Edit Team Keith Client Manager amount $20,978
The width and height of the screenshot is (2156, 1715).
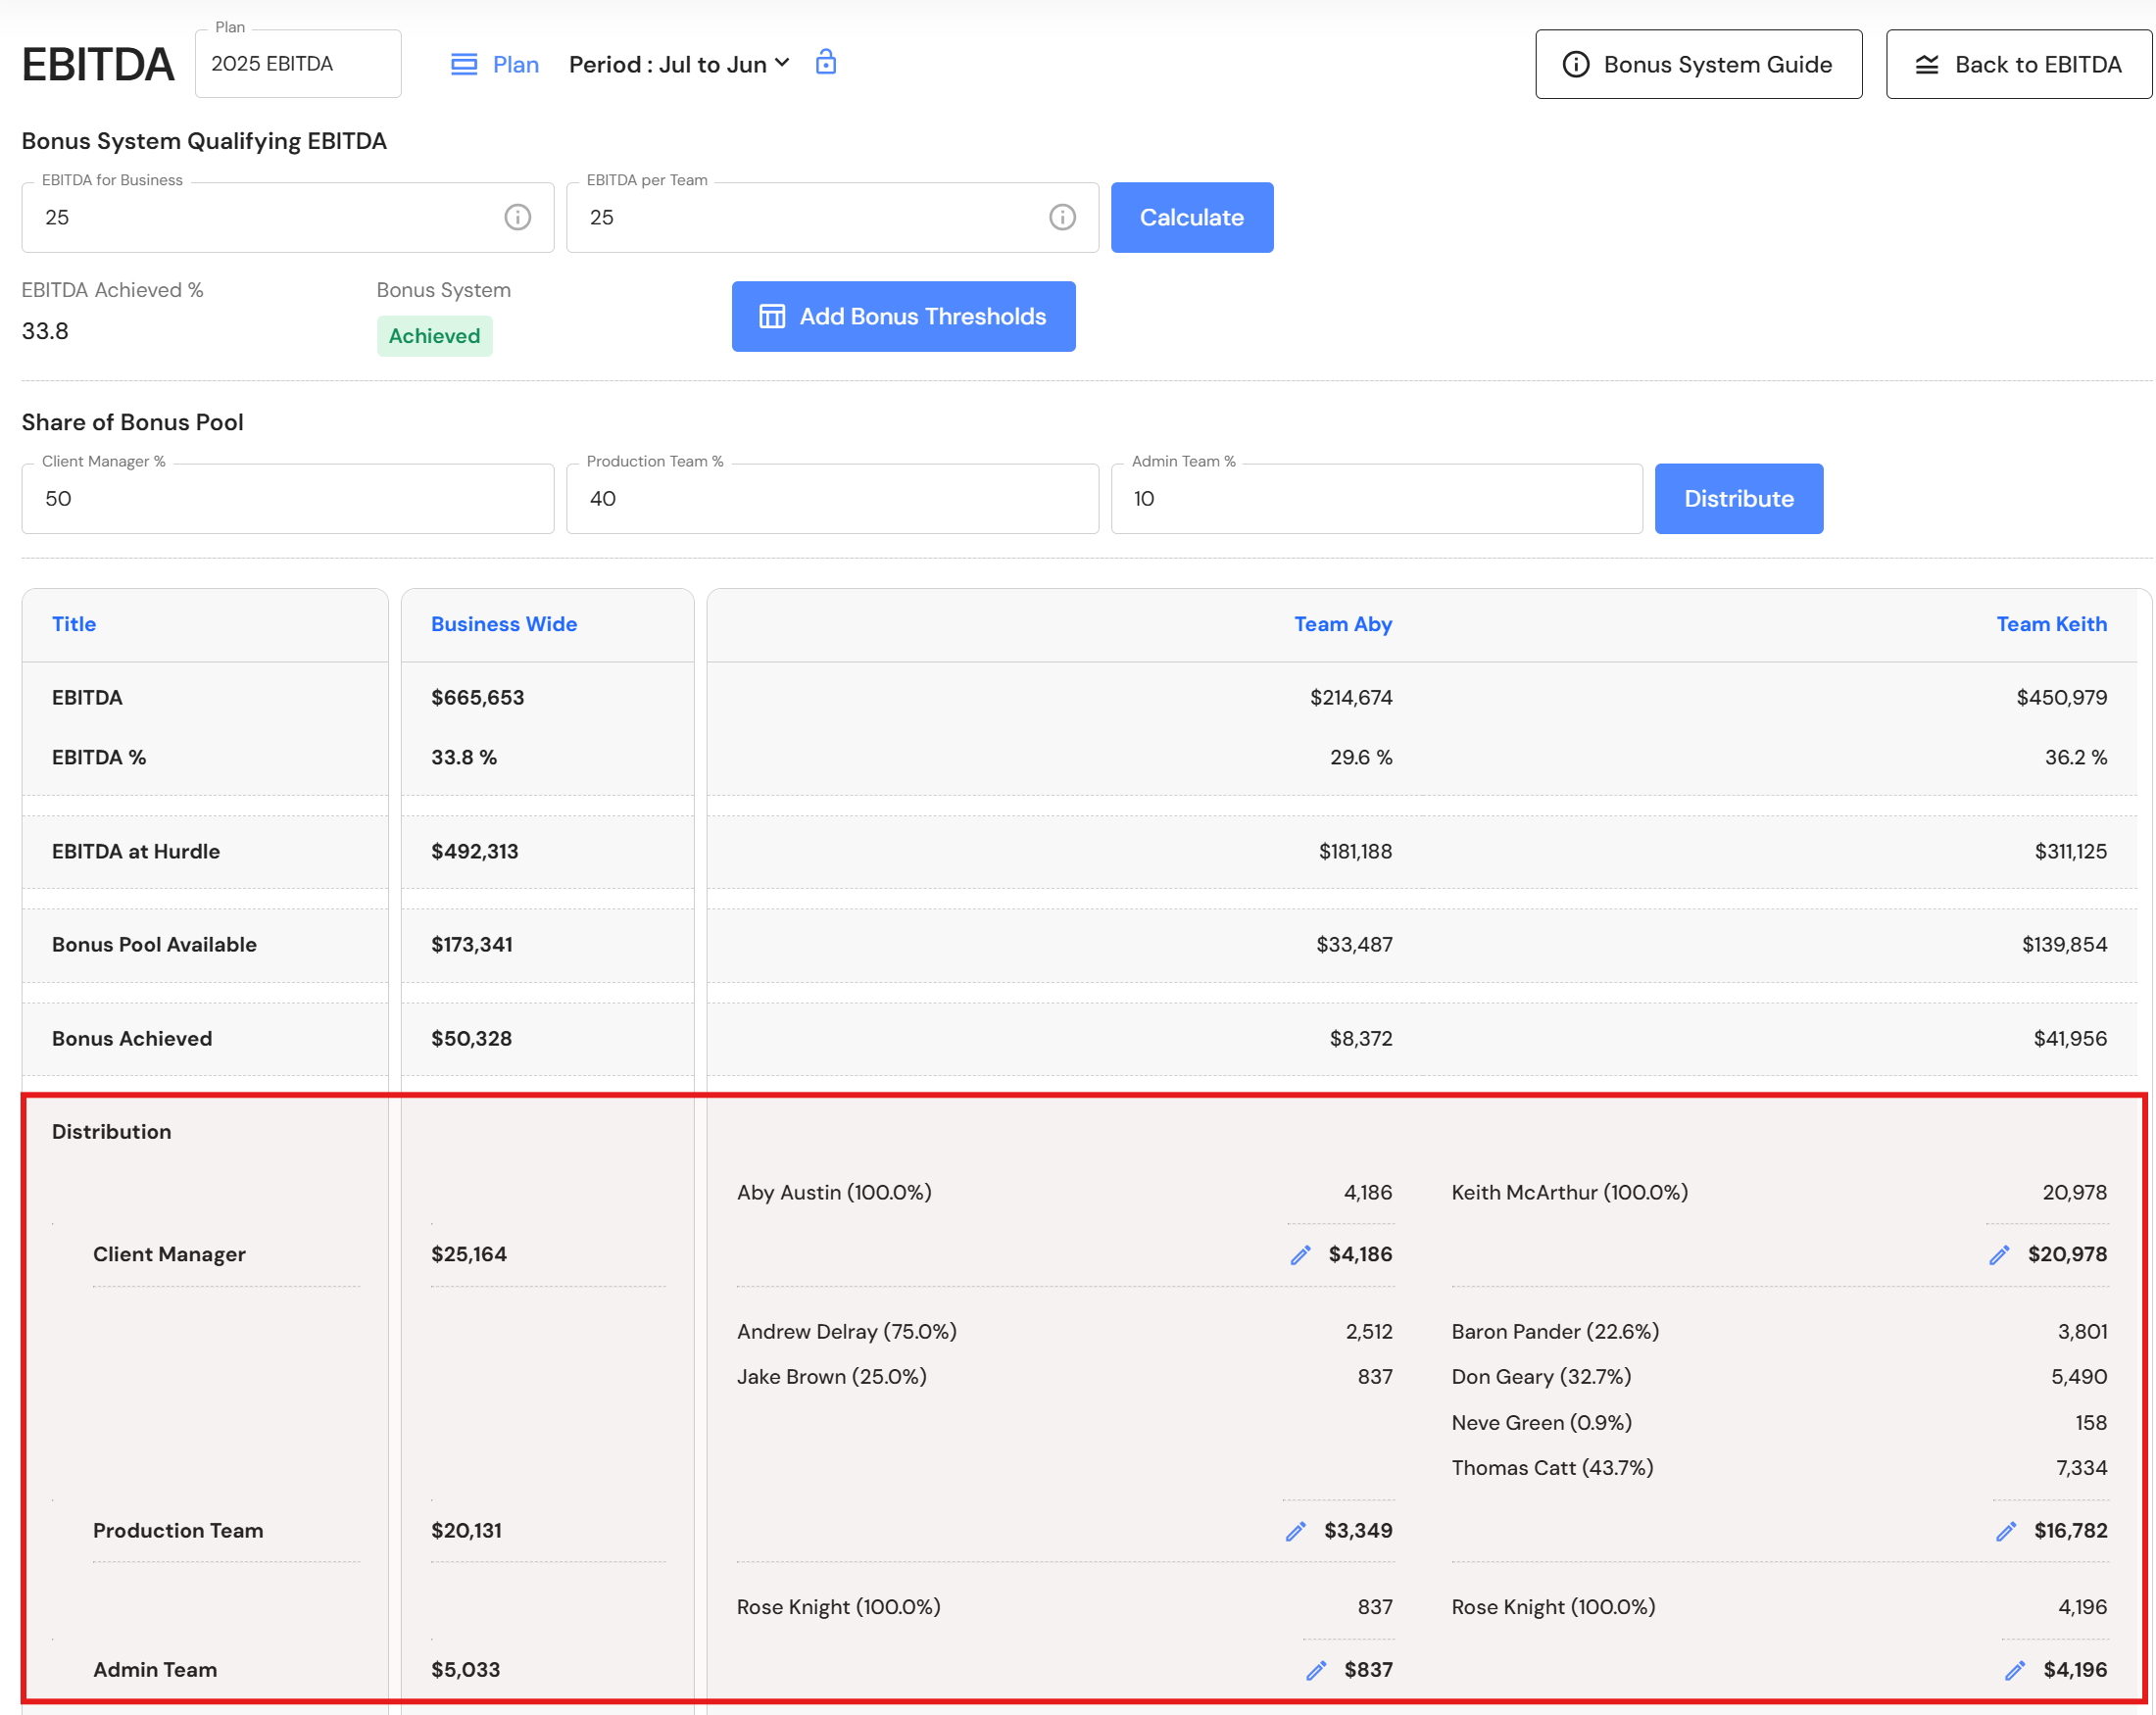(1999, 1255)
